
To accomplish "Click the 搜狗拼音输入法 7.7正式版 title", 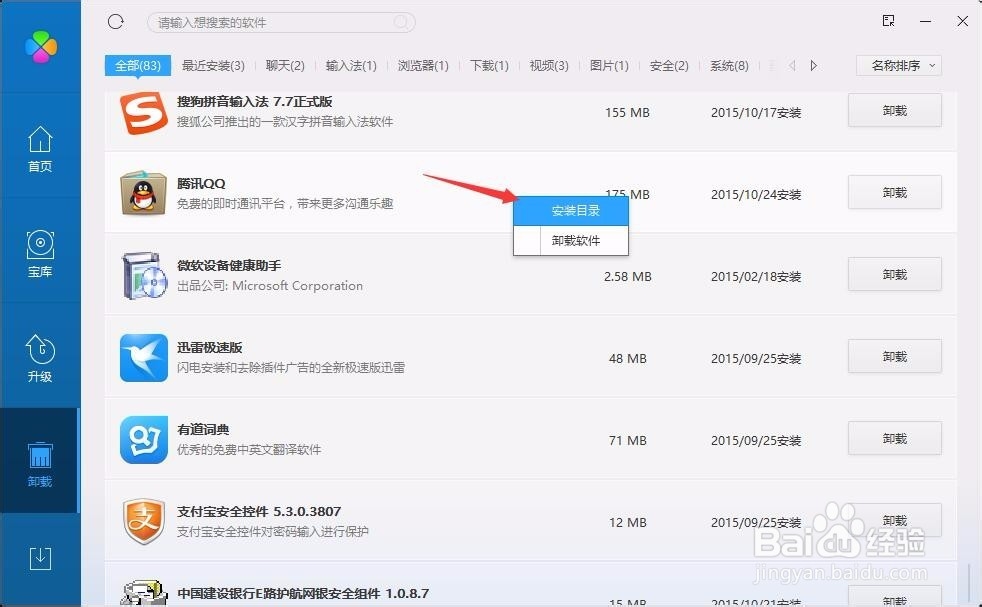I will tap(254, 101).
